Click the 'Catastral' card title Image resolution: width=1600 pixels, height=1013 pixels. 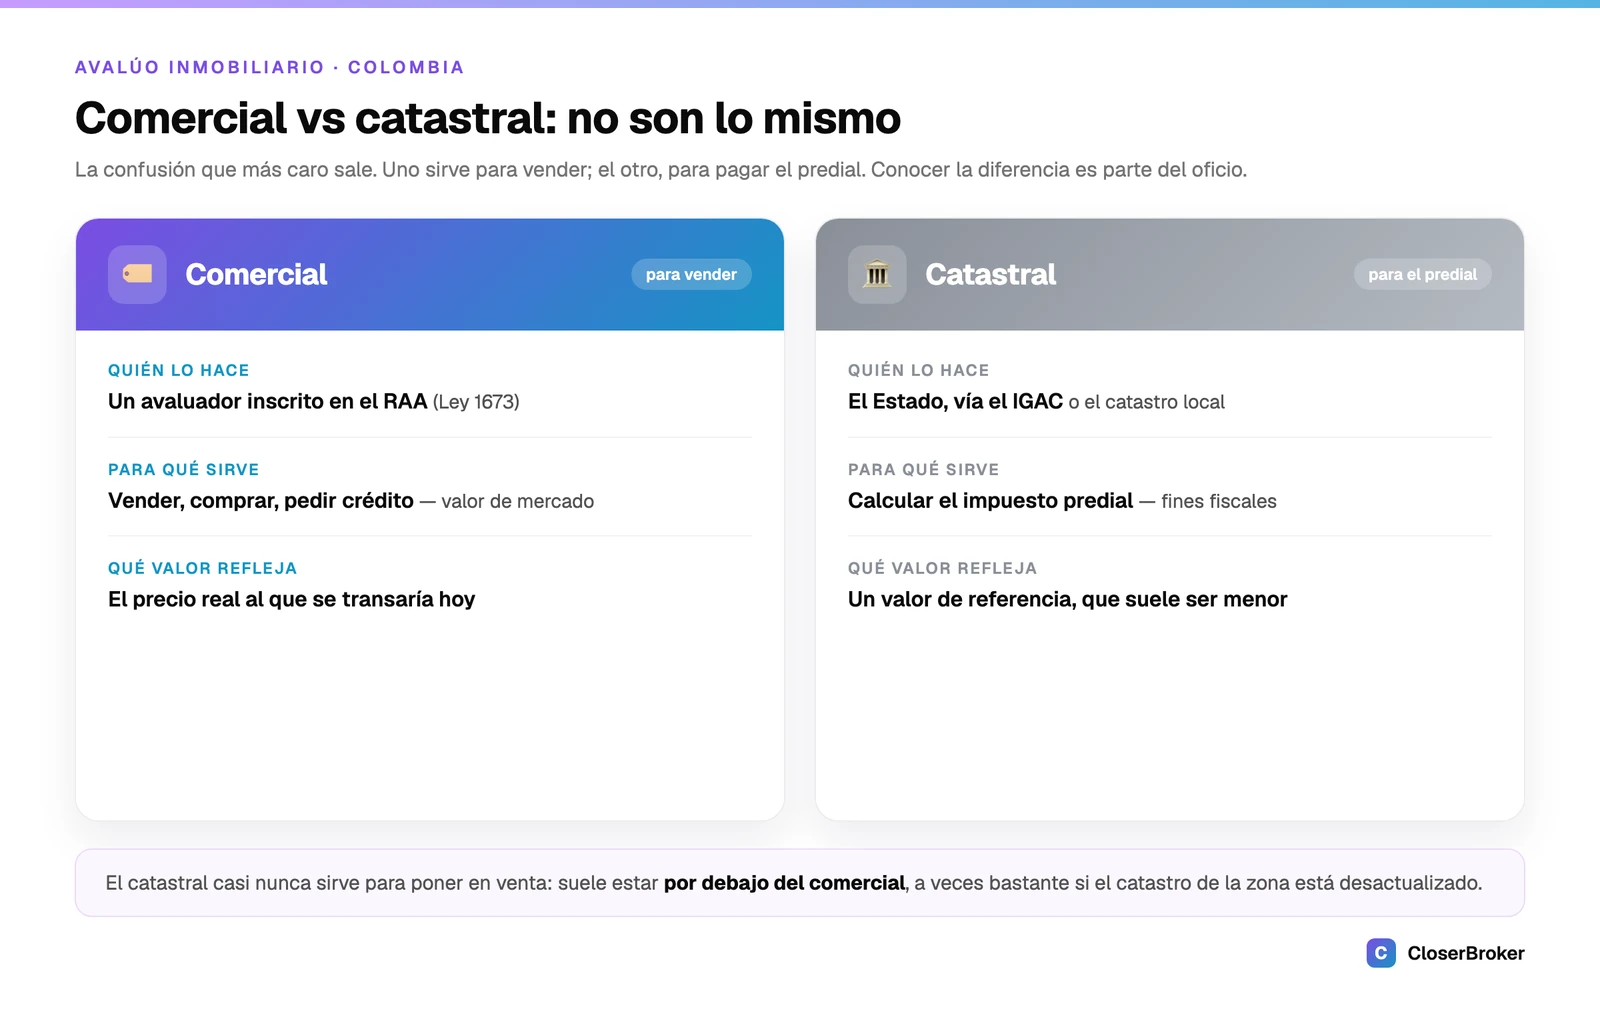coord(990,274)
